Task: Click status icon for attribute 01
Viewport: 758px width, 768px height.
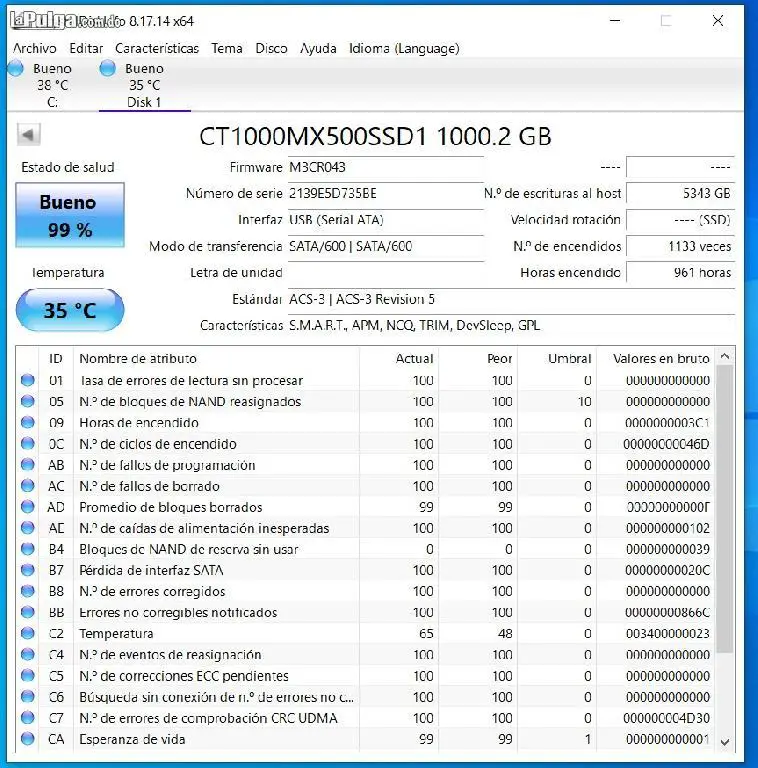Action: coord(28,380)
